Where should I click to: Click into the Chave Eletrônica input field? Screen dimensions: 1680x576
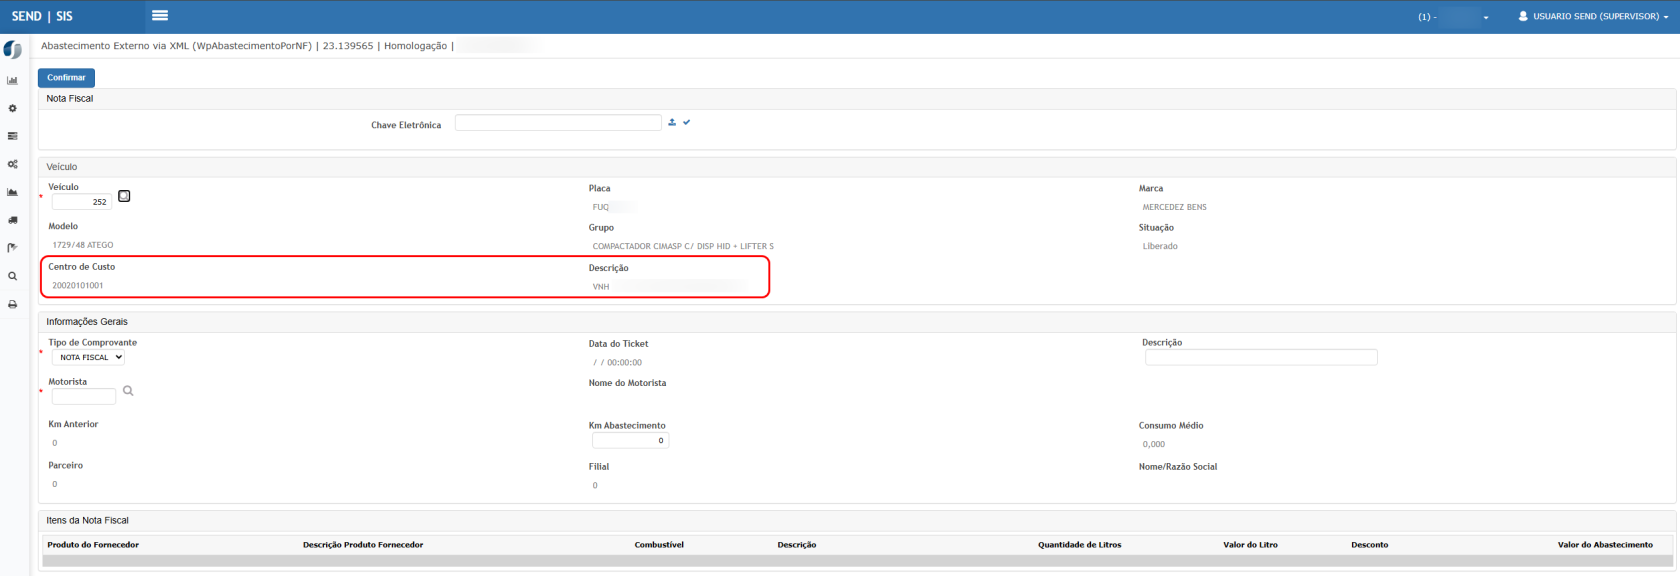[x=558, y=123]
